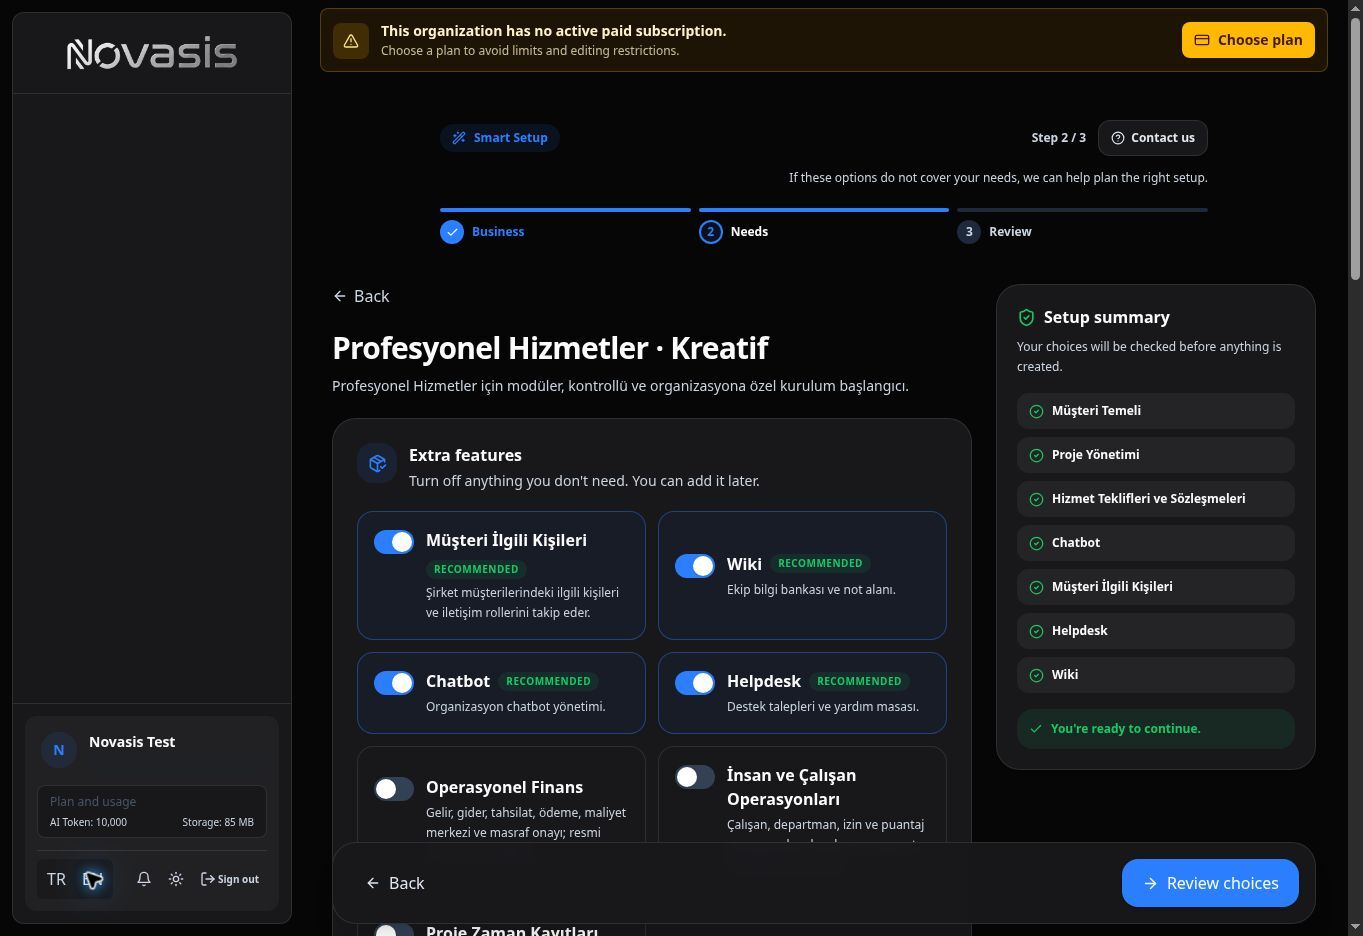Turn off Müşteri İlgili Kişileri toggle
Screen dimensions: 1363x936
(394, 542)
